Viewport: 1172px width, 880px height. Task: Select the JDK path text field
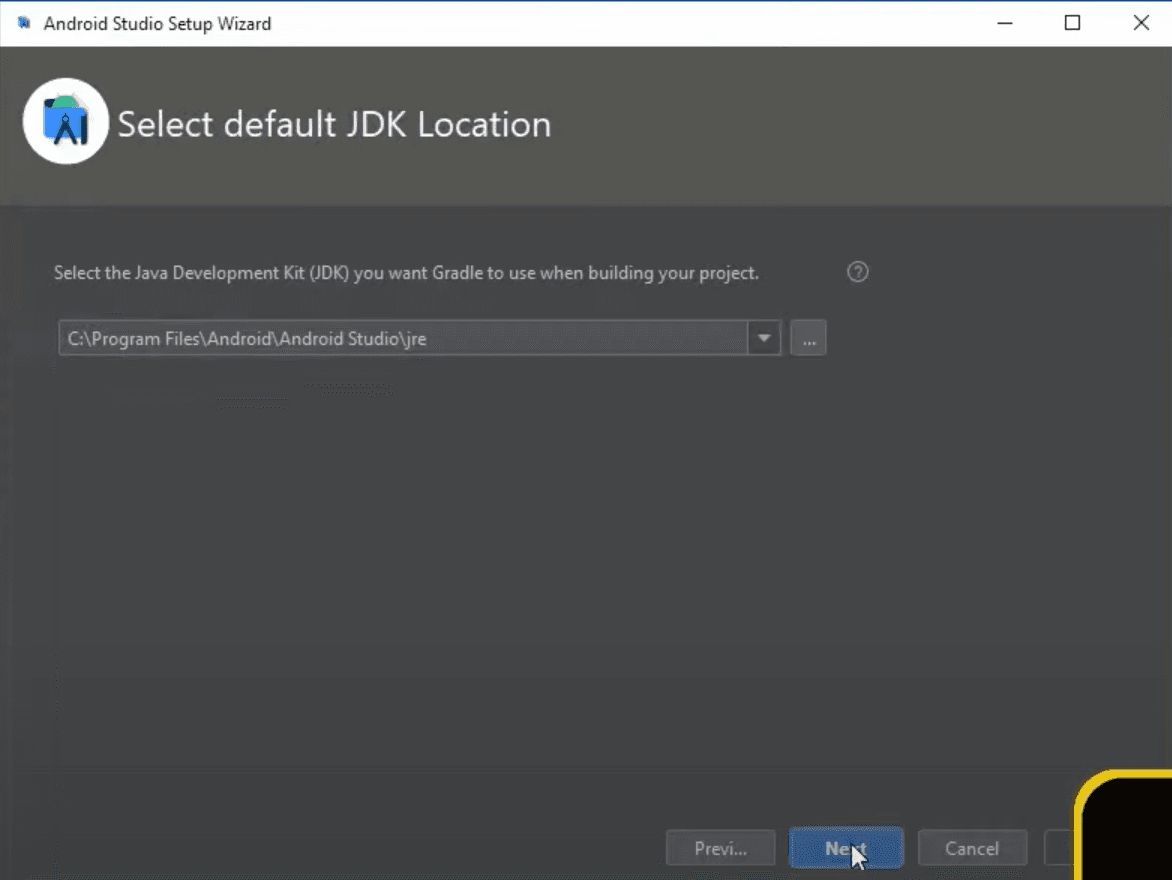[400, 338]
